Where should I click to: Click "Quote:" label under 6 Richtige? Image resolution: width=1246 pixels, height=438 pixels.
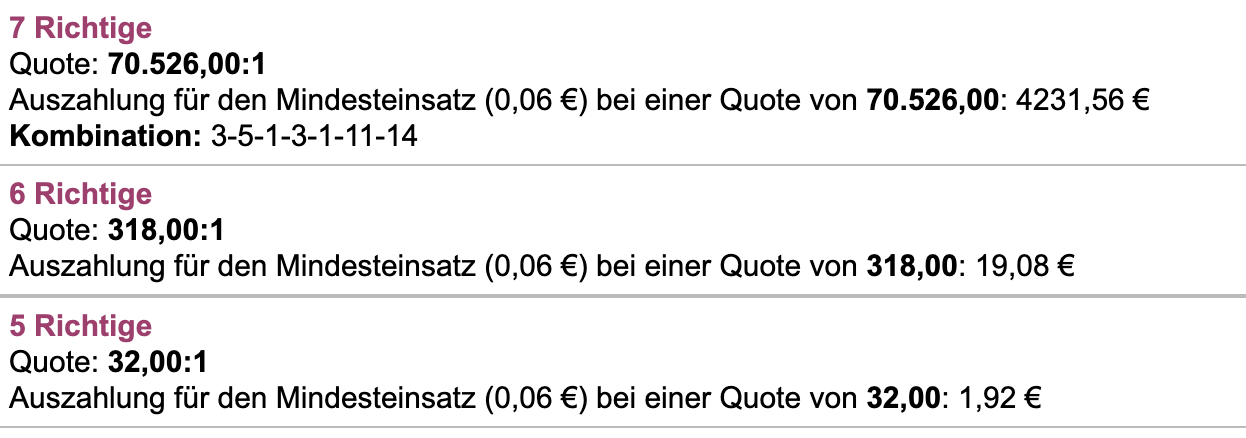pyautogui.click(x=54, y=231)
